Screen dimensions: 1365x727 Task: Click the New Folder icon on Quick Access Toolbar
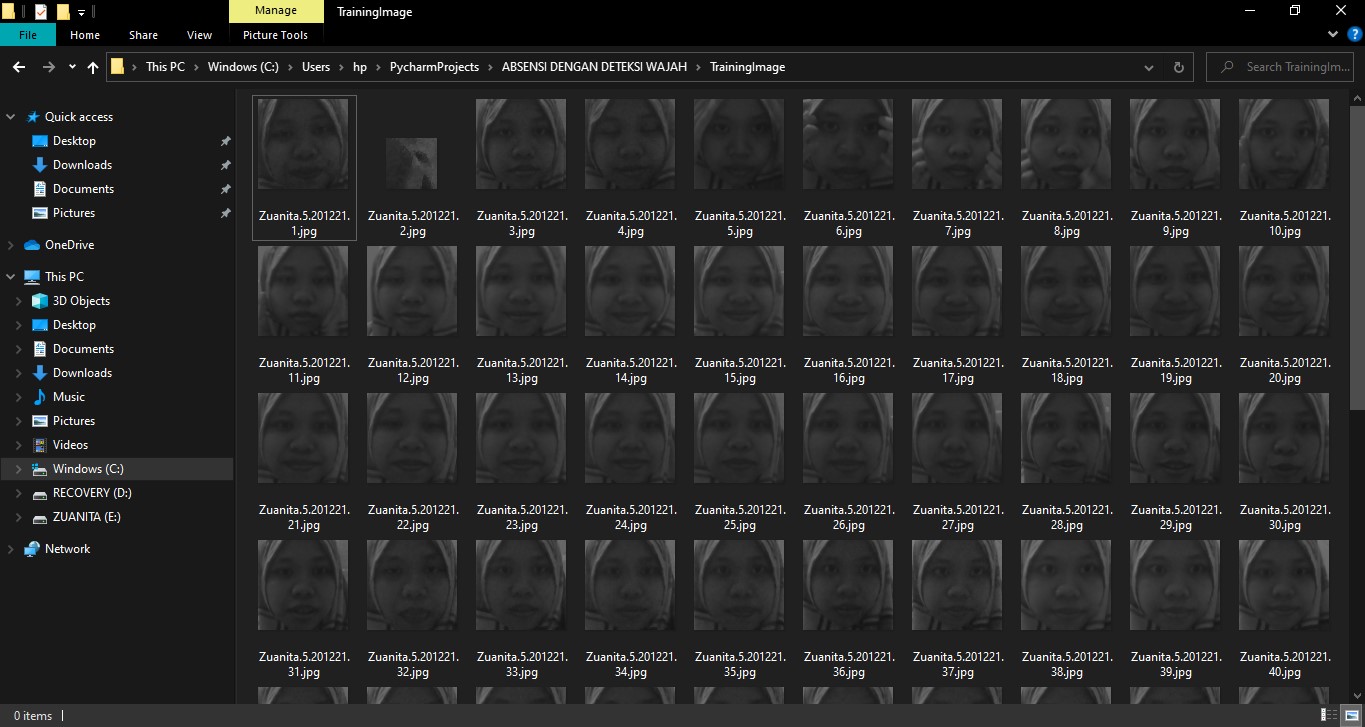(x=64, y=11)
